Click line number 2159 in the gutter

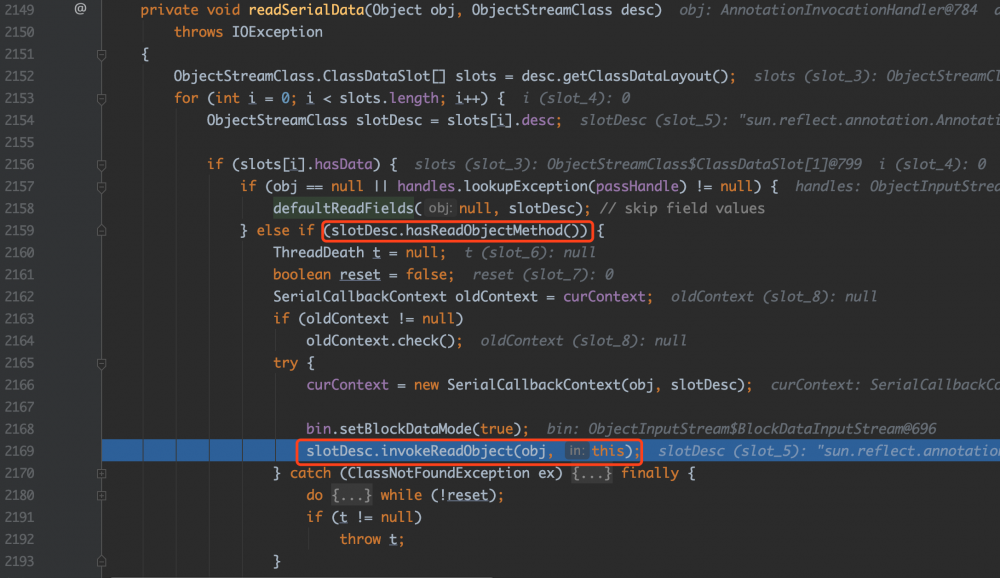20,230
